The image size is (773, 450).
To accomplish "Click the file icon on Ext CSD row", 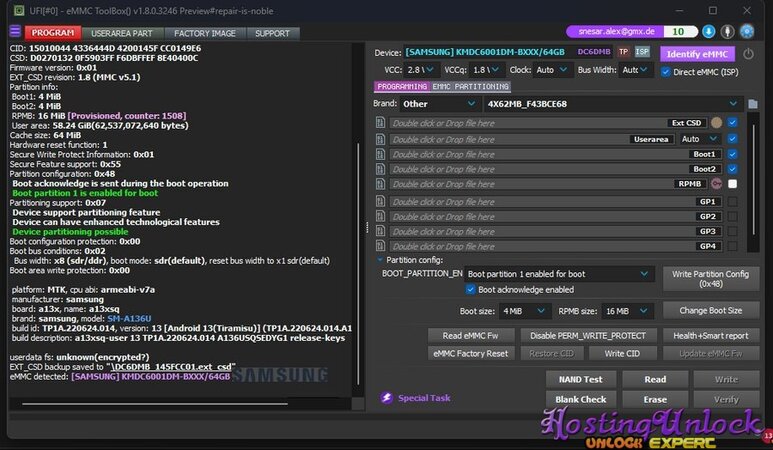I will (x=381, y=123).
